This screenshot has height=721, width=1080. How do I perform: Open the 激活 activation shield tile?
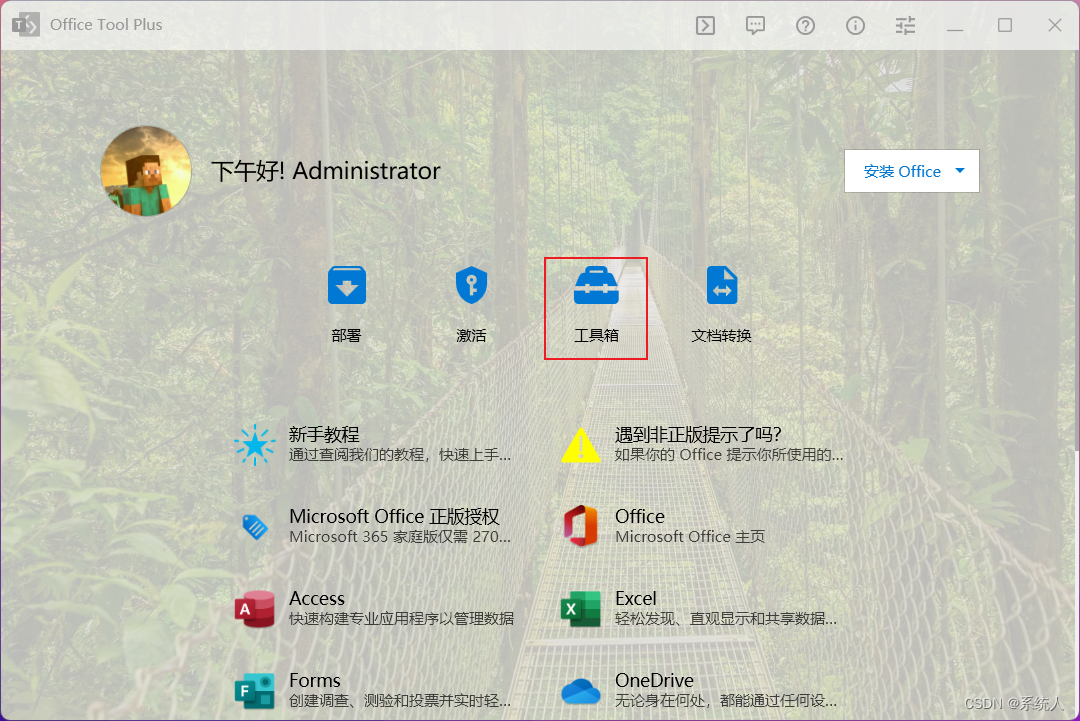tap(471, 304)
